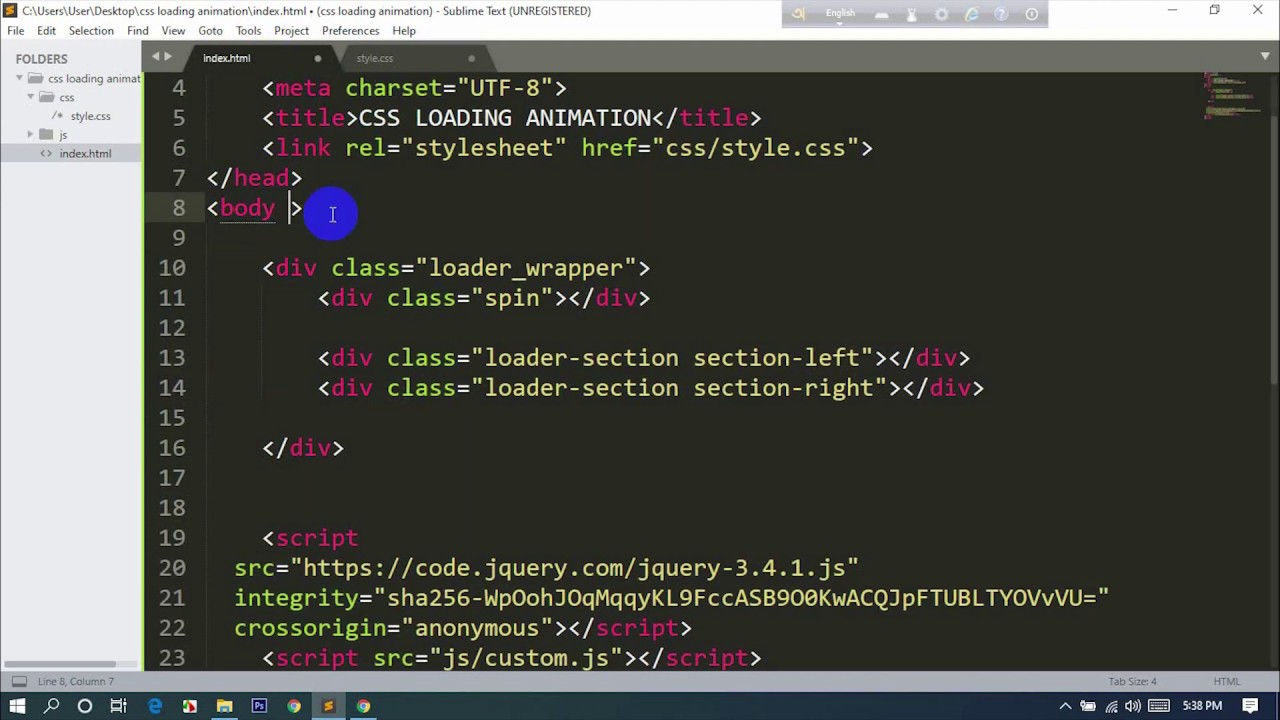Collapse the css loading animation folder
The width and height of the screenshot is (1280, 720).
click(x=19, y=78)
